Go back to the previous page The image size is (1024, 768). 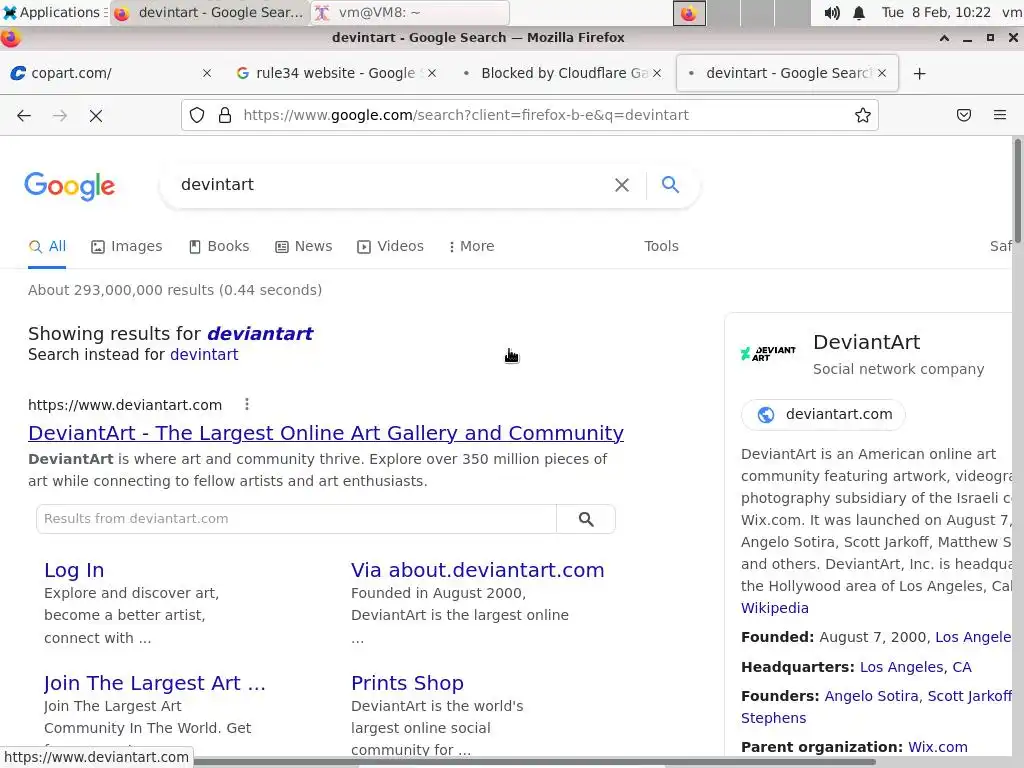24,116
